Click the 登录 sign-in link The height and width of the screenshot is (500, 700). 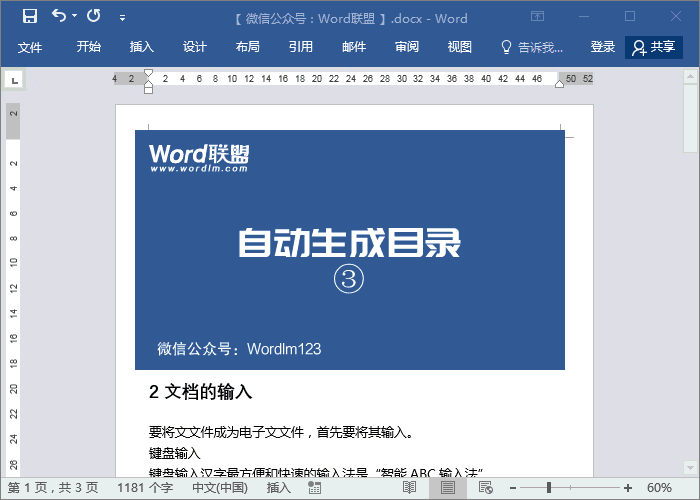coord(603,46)
